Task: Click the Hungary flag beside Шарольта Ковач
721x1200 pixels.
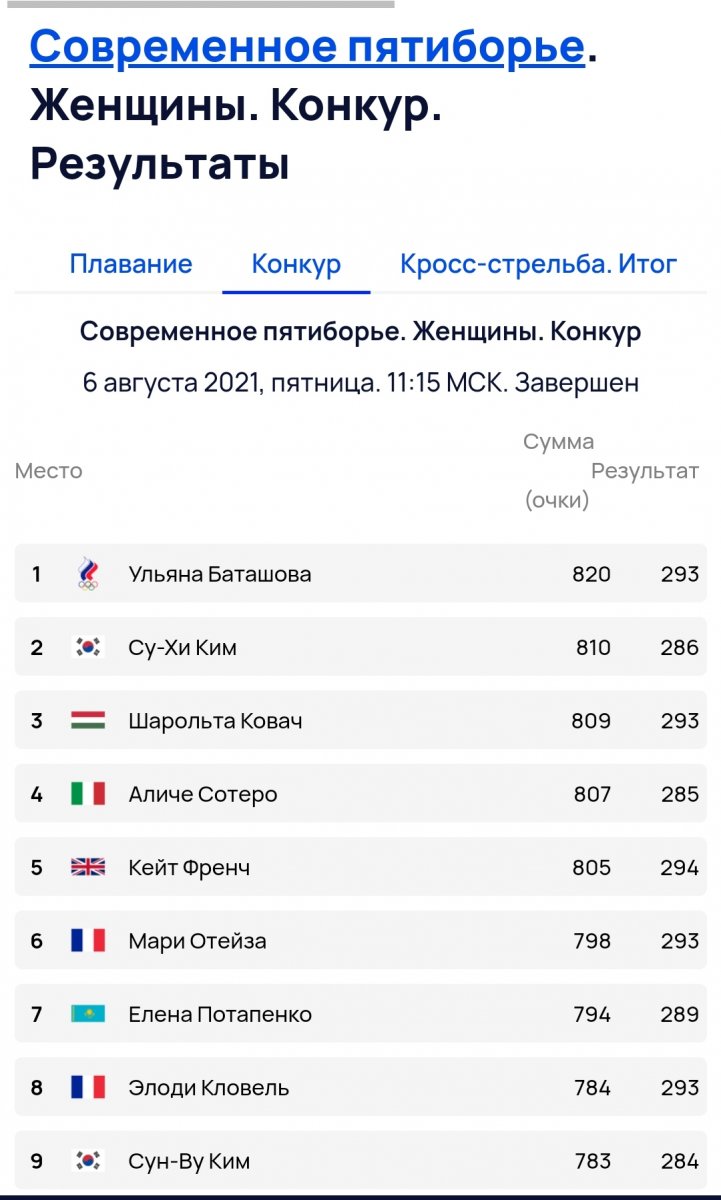Action: point(88,721)
